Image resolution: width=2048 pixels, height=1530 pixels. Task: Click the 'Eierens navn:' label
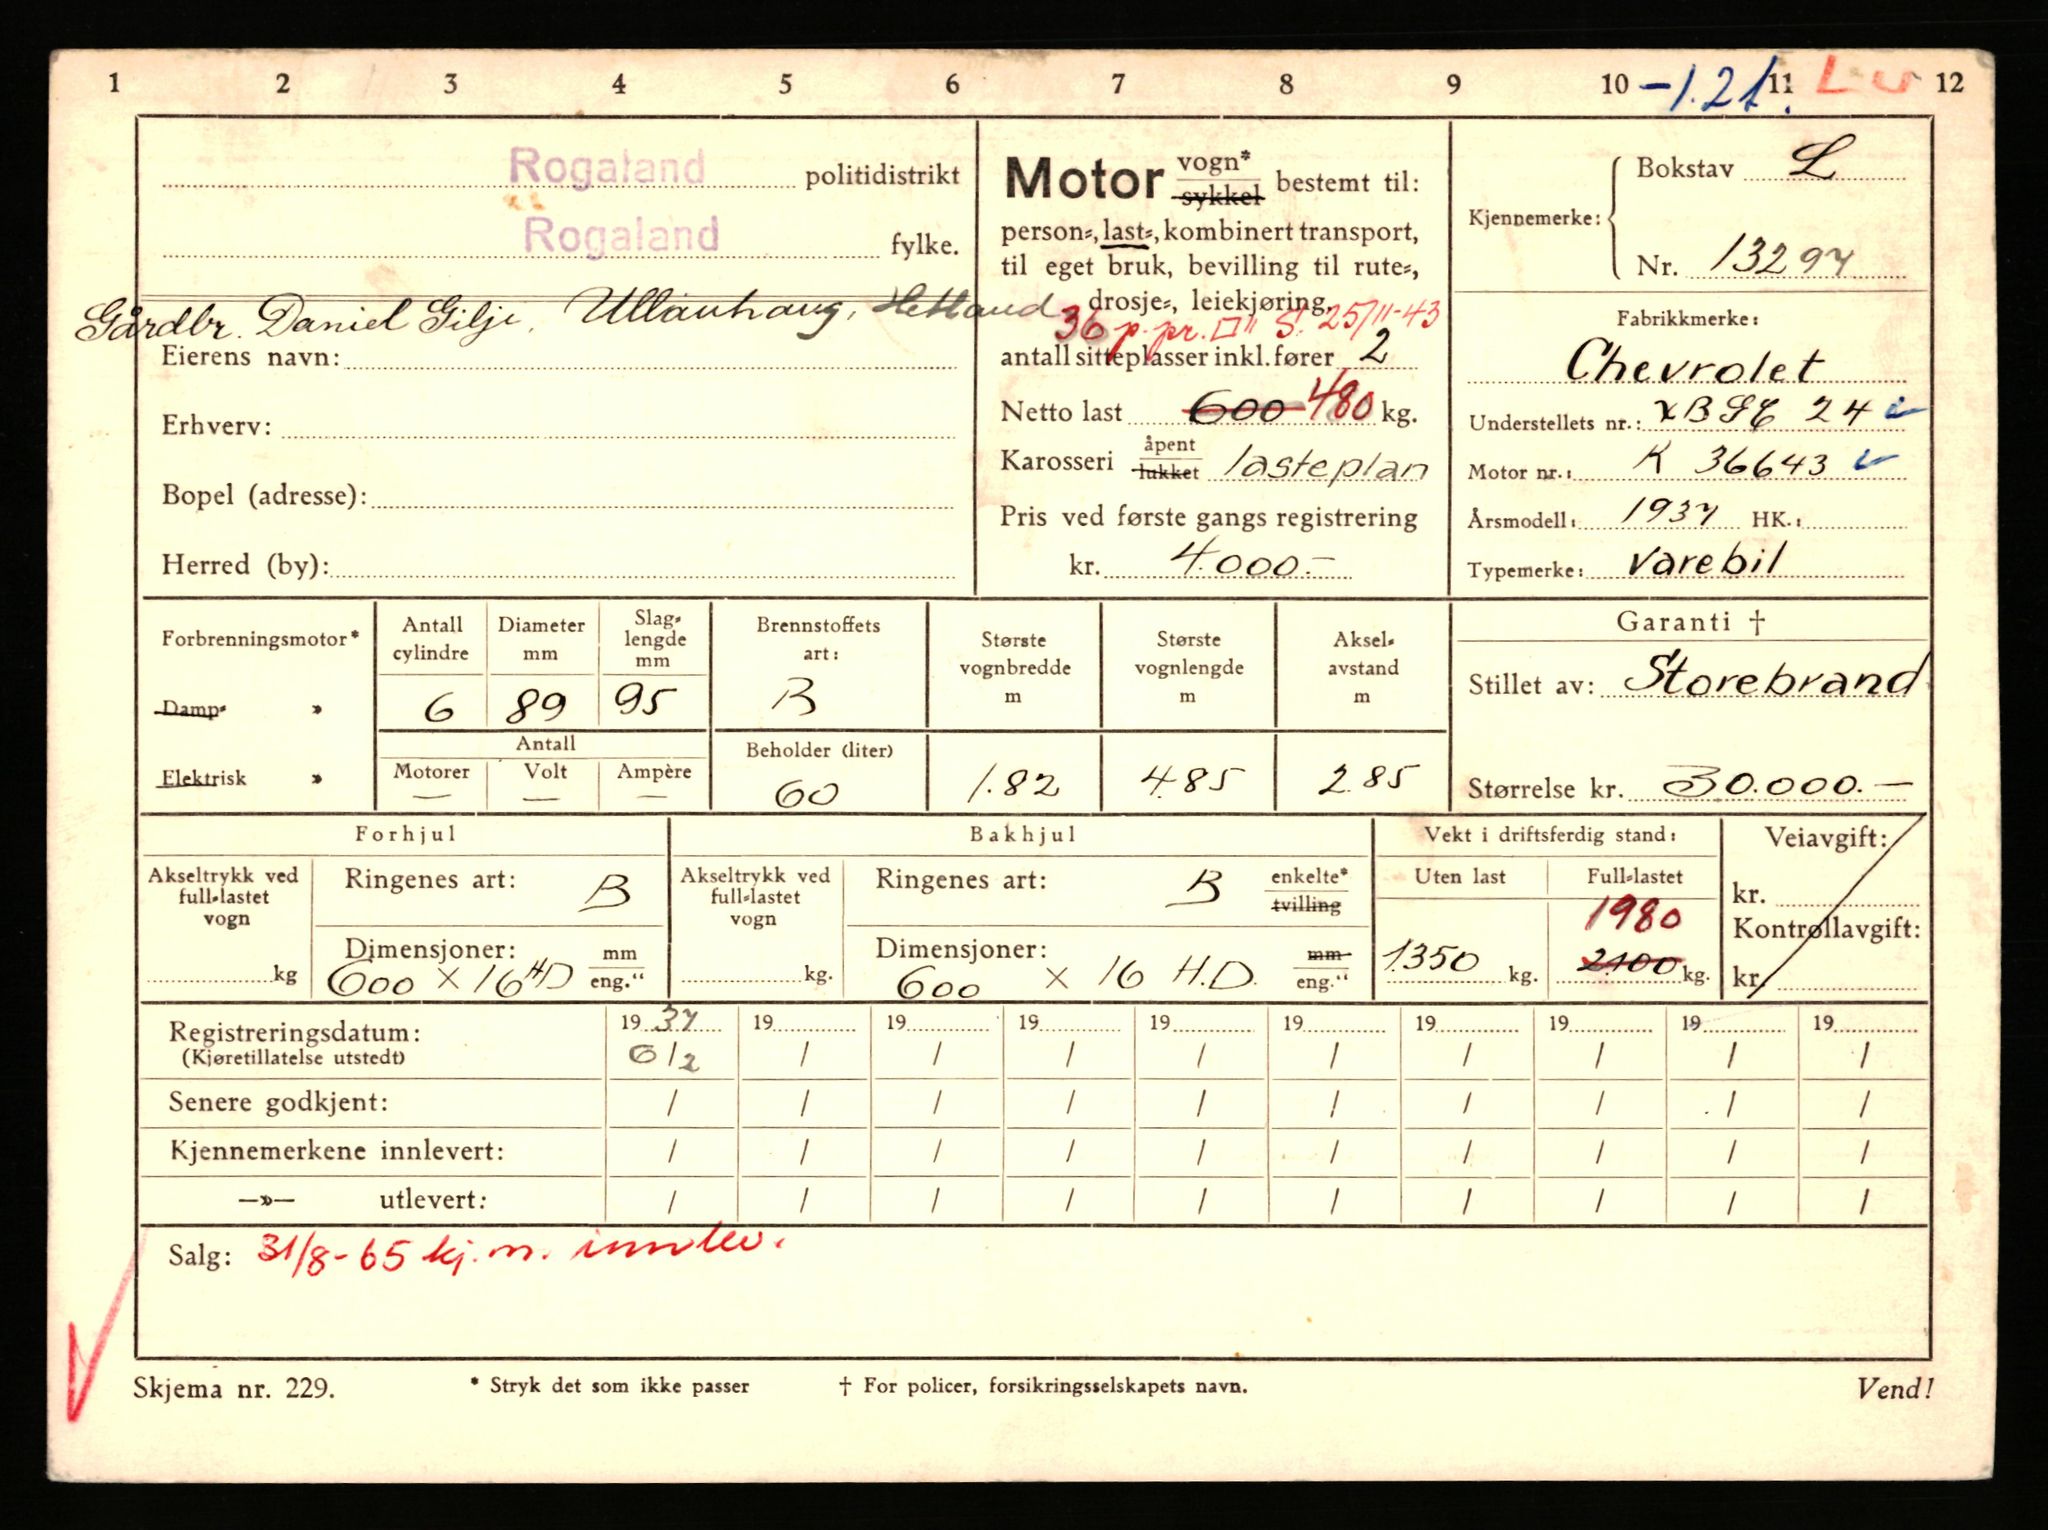pos(251,357)
